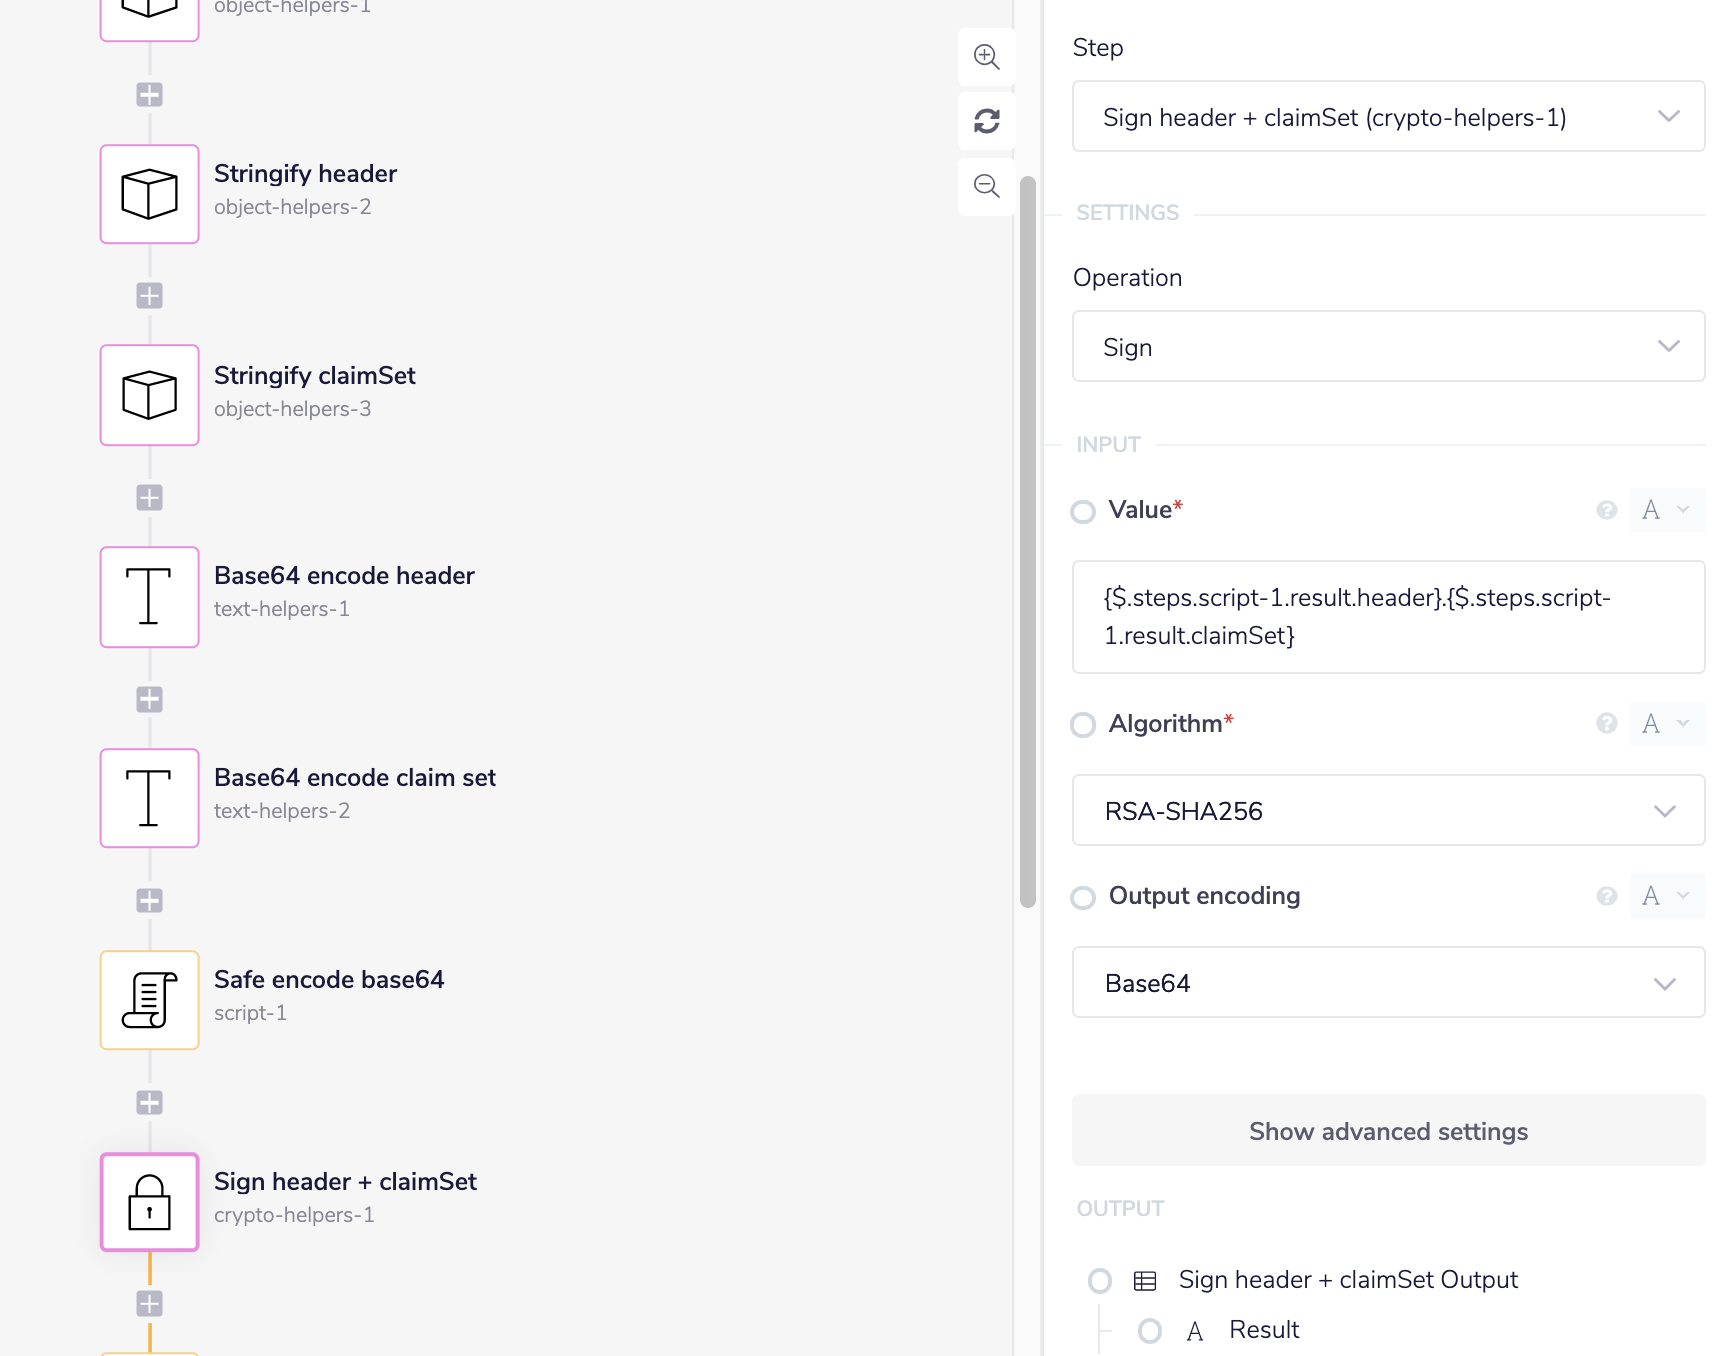Click Show advanced settings button
The image size is (1718, 1356).
[1388, 1131]
